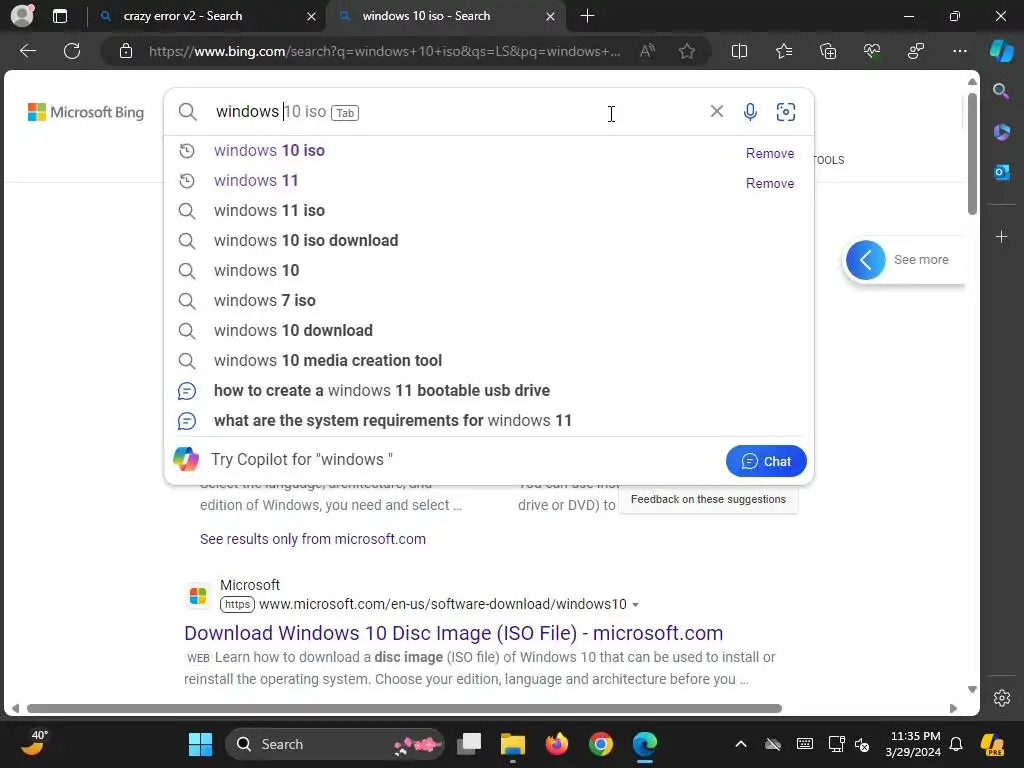
Task: Select suggestion 'windows 10 download'
Action: [x=489, y=330]
